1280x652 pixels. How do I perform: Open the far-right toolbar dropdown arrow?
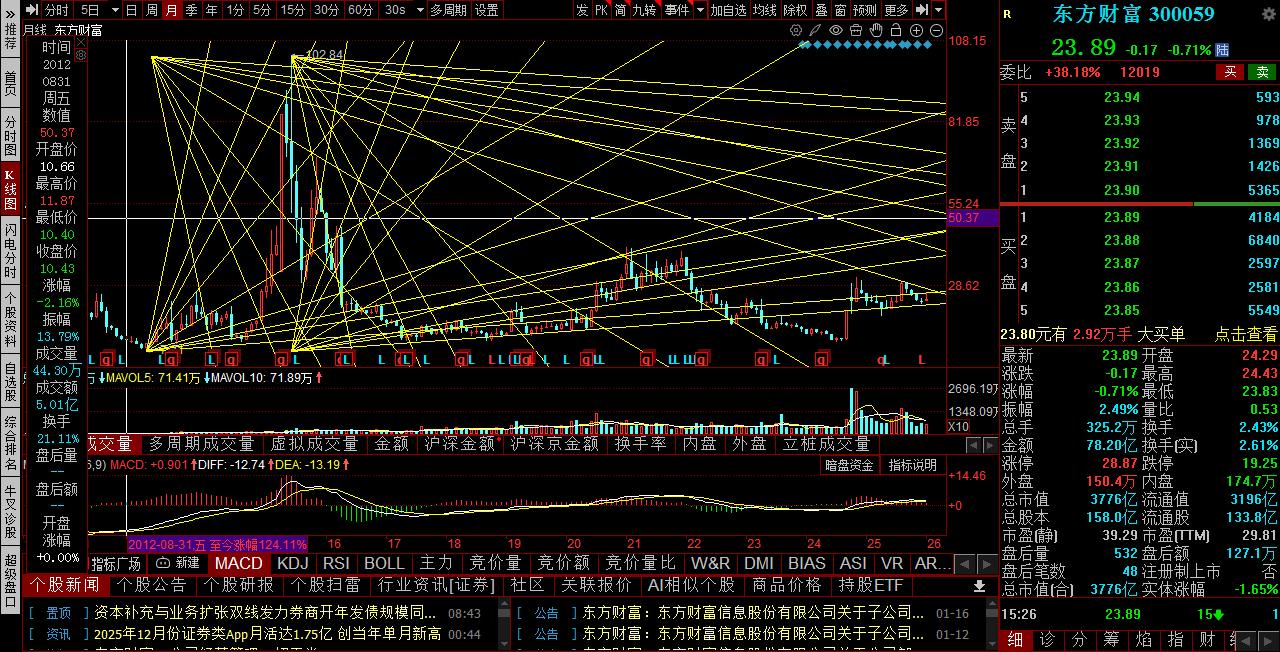(x=938, y=10)
